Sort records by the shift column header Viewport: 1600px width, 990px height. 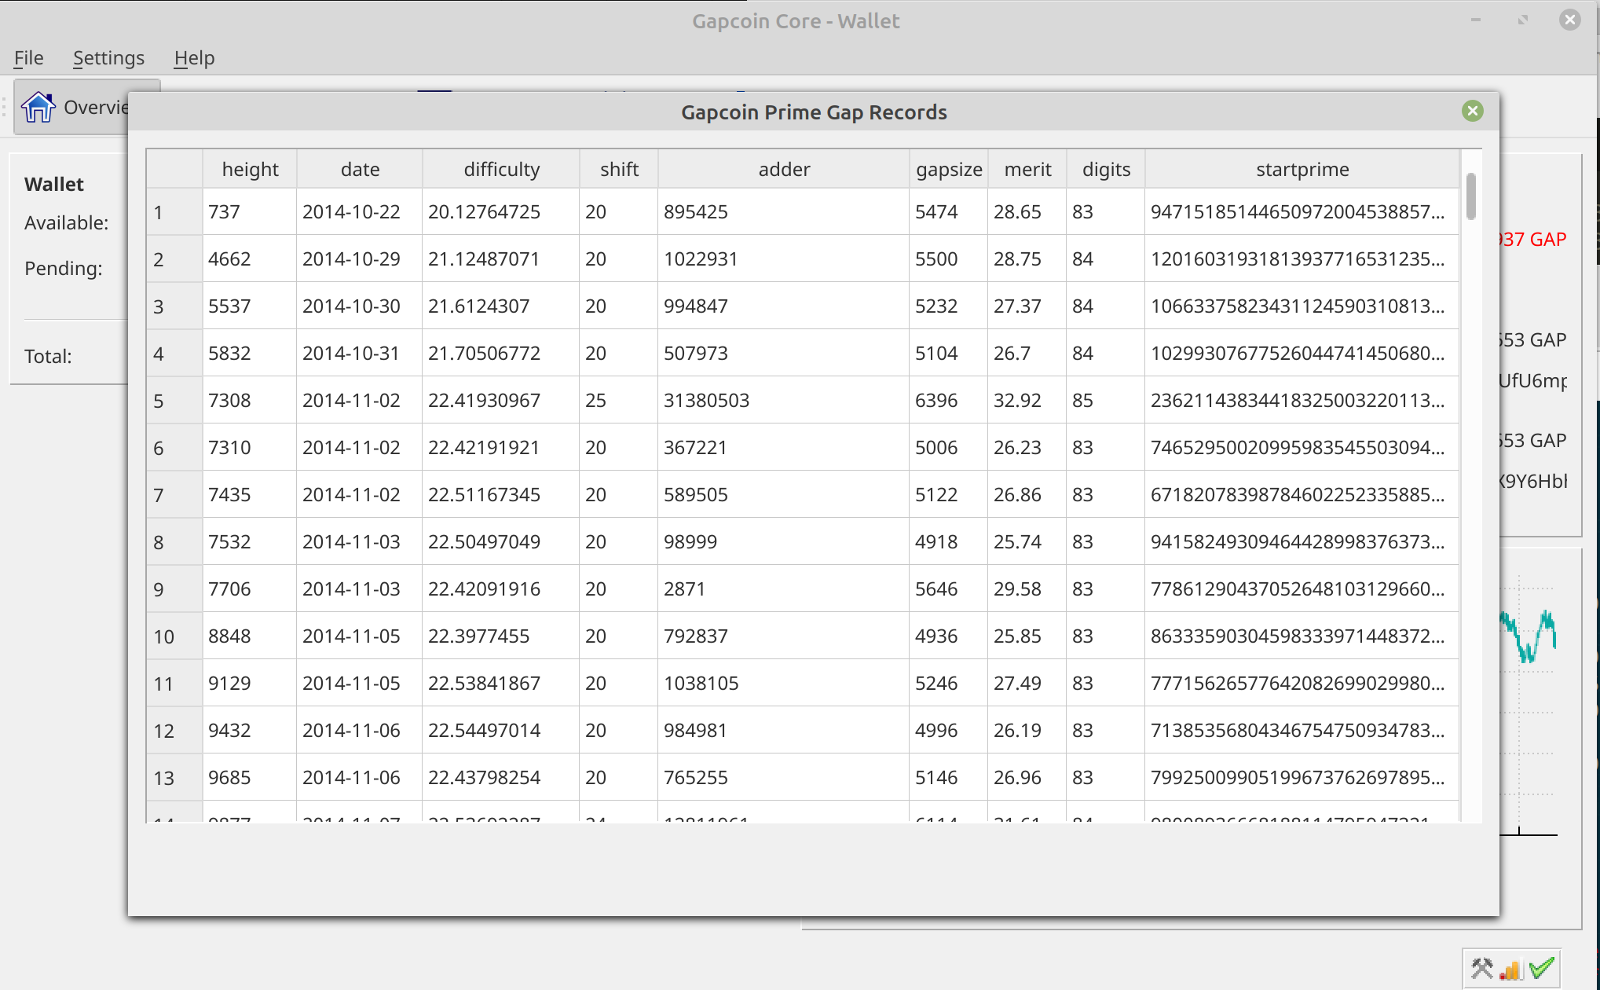tap(619, 169)
